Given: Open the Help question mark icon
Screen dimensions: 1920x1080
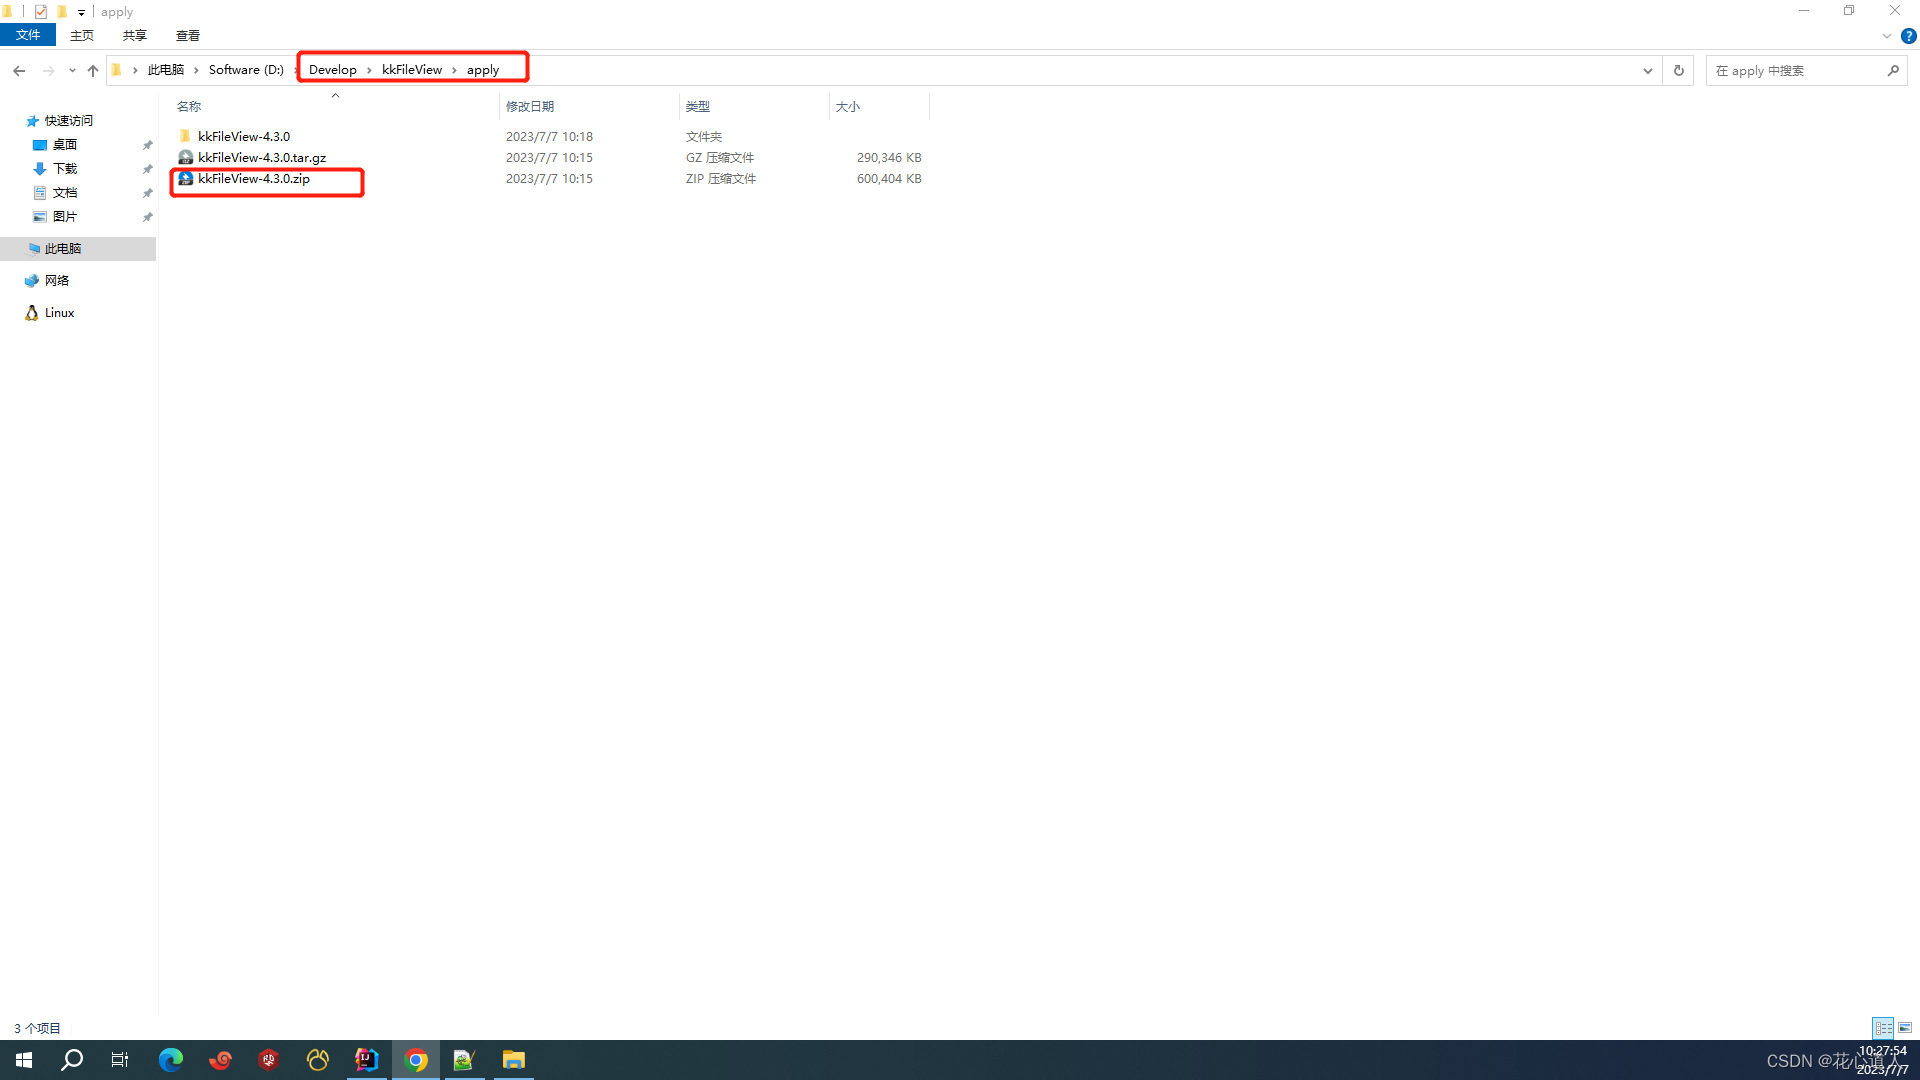Looking at the screenshot, I should 1908,36.
